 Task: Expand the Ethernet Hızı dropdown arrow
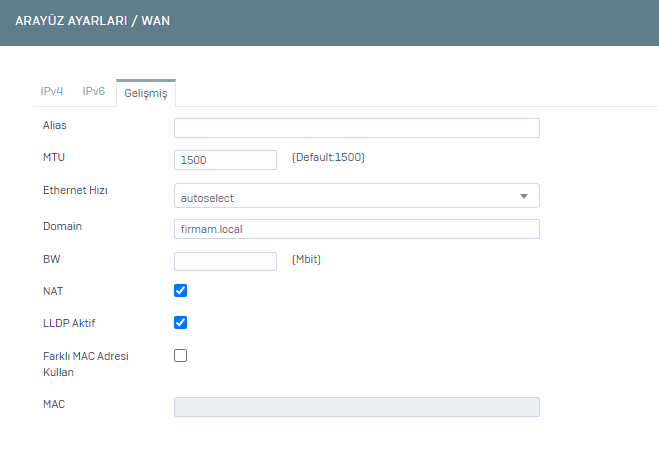pos(524,196)
